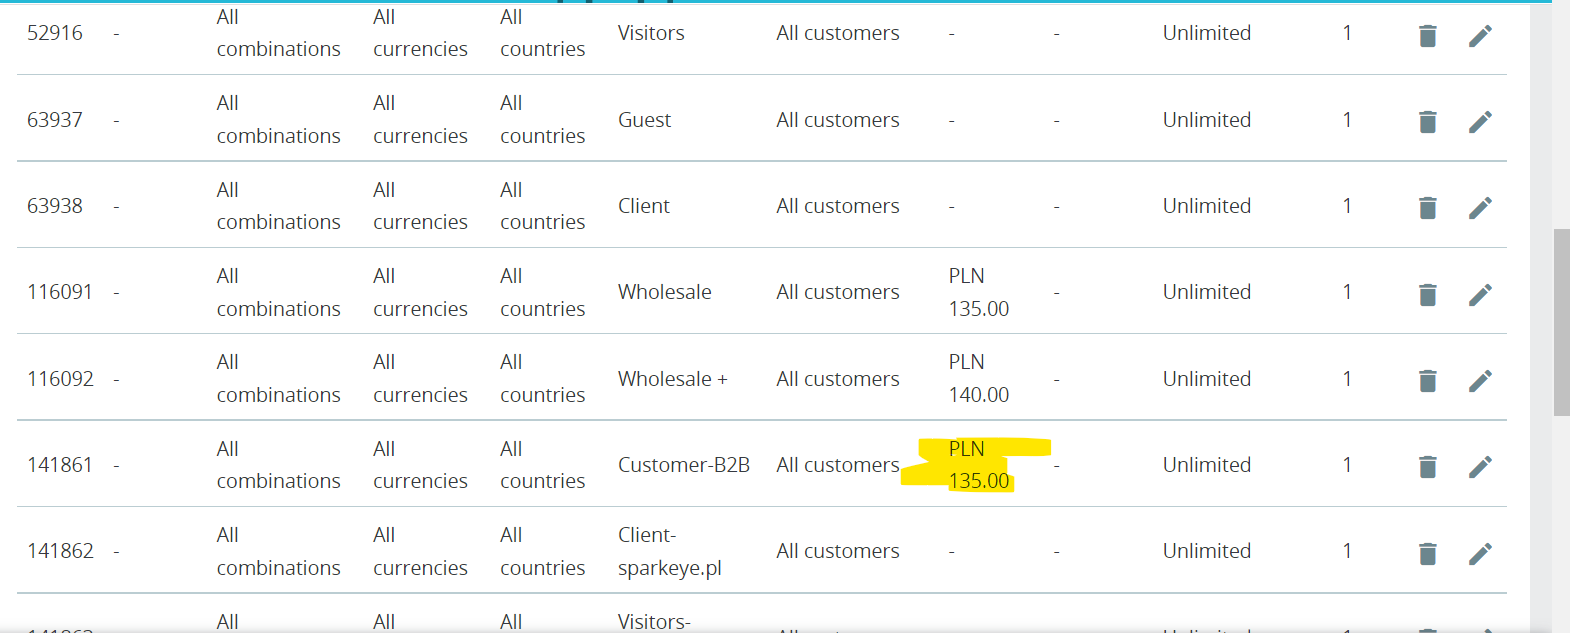Edit specific price row 63938

[1481, 208]
